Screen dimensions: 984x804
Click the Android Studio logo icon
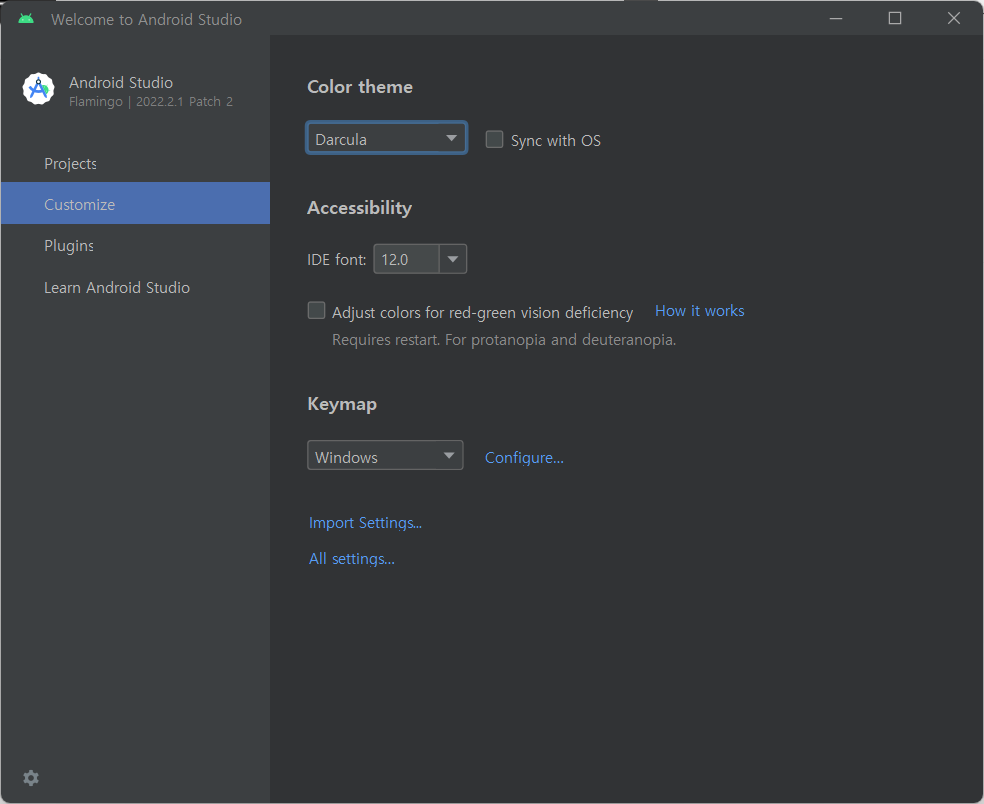coord(38,89)
